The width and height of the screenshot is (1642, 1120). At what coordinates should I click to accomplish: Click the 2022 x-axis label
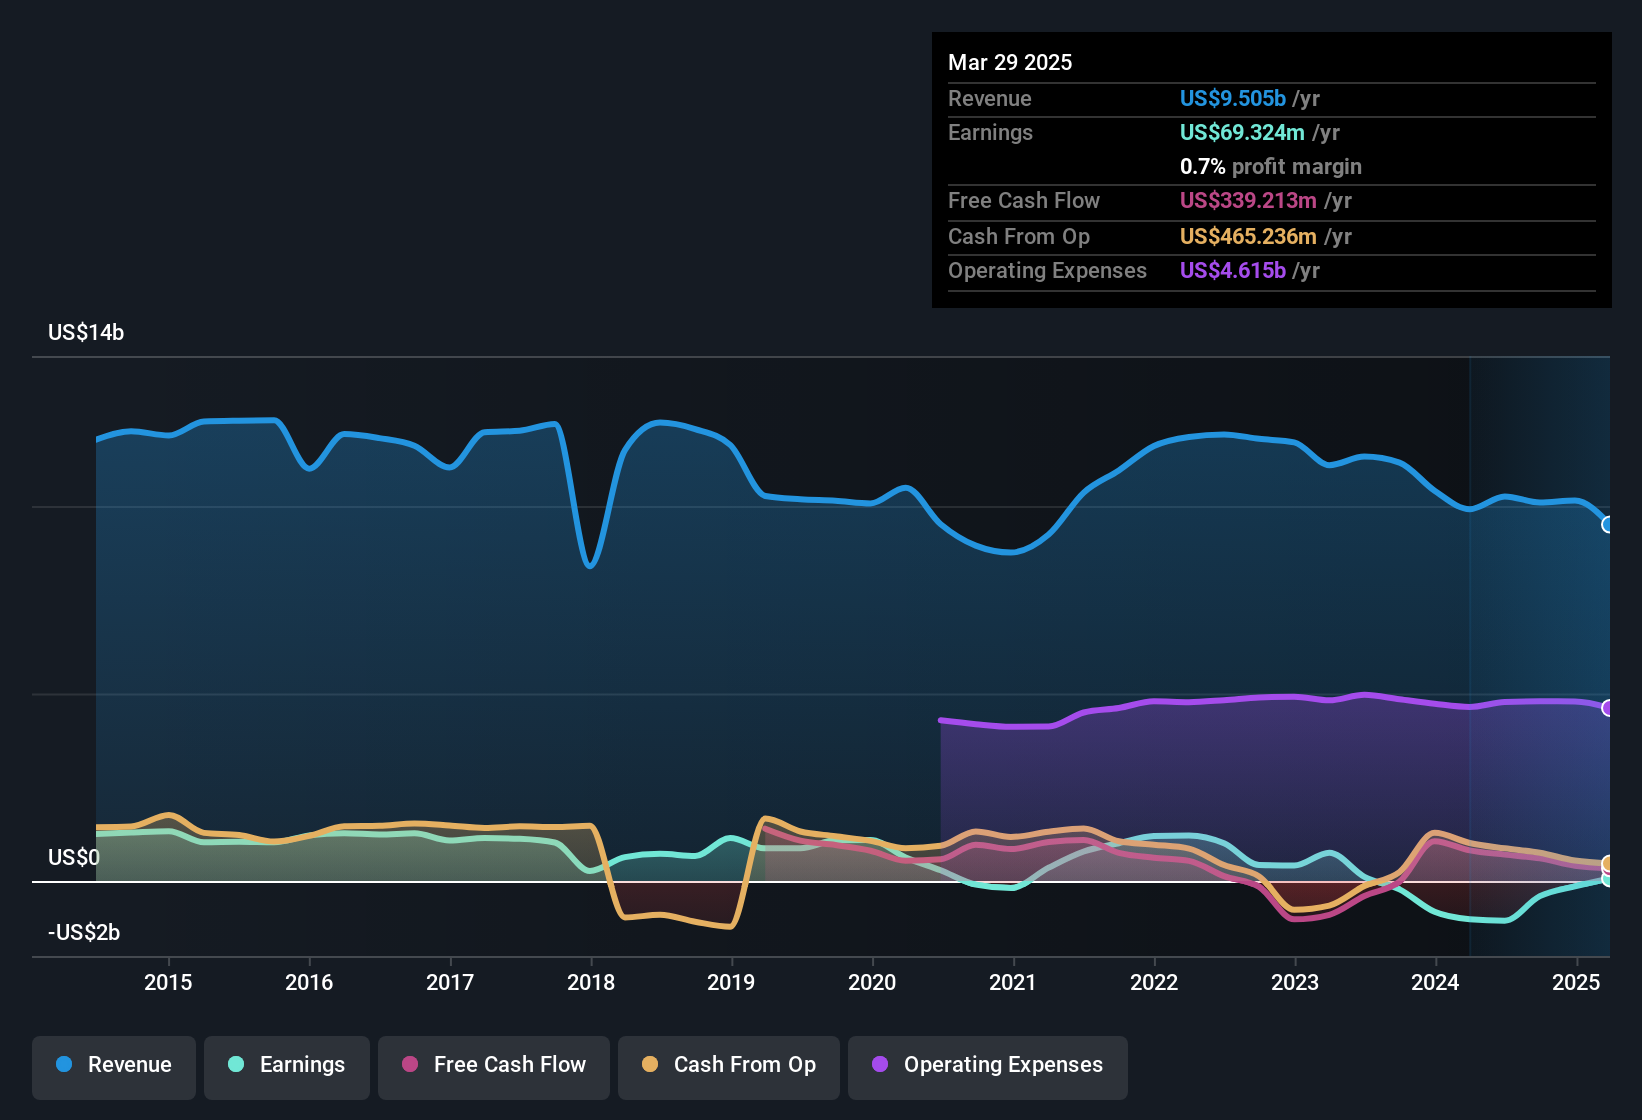pyautogui.click(x=1154, y=983)
